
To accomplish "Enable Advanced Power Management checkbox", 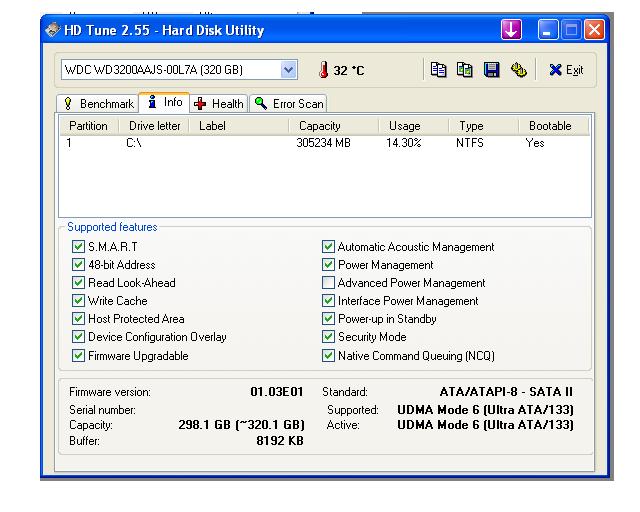I will tap(328, 283).
